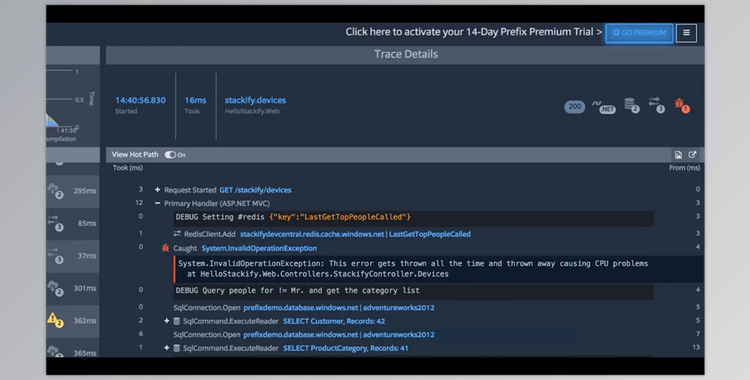Click the DEBUG Query people log line
The width and height of the screenshot is (750, 380).
[x=413, y=291]
